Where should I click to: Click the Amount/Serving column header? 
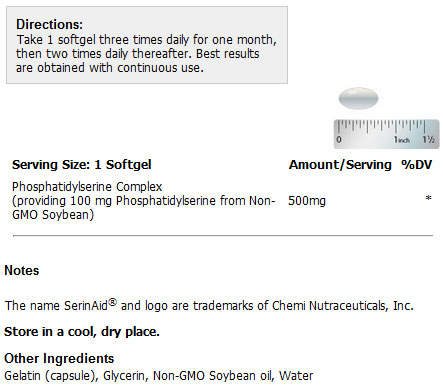coord(340,165)
